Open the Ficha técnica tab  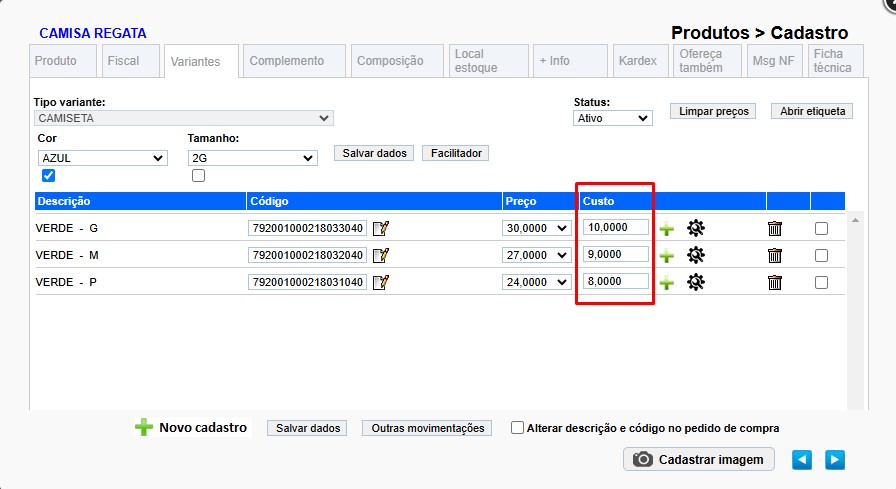[x=836, y=61]
